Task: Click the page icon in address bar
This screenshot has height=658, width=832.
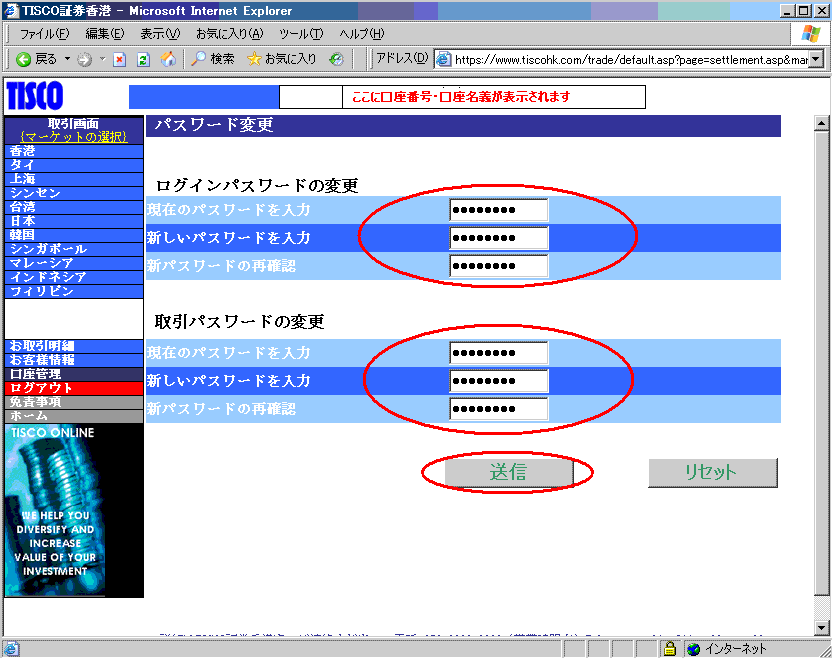Action: click(444, 59)
